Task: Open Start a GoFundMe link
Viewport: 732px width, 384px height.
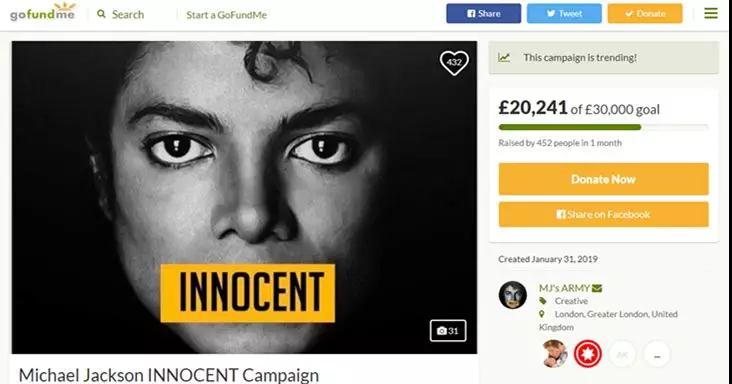Action: coord(226,15)
